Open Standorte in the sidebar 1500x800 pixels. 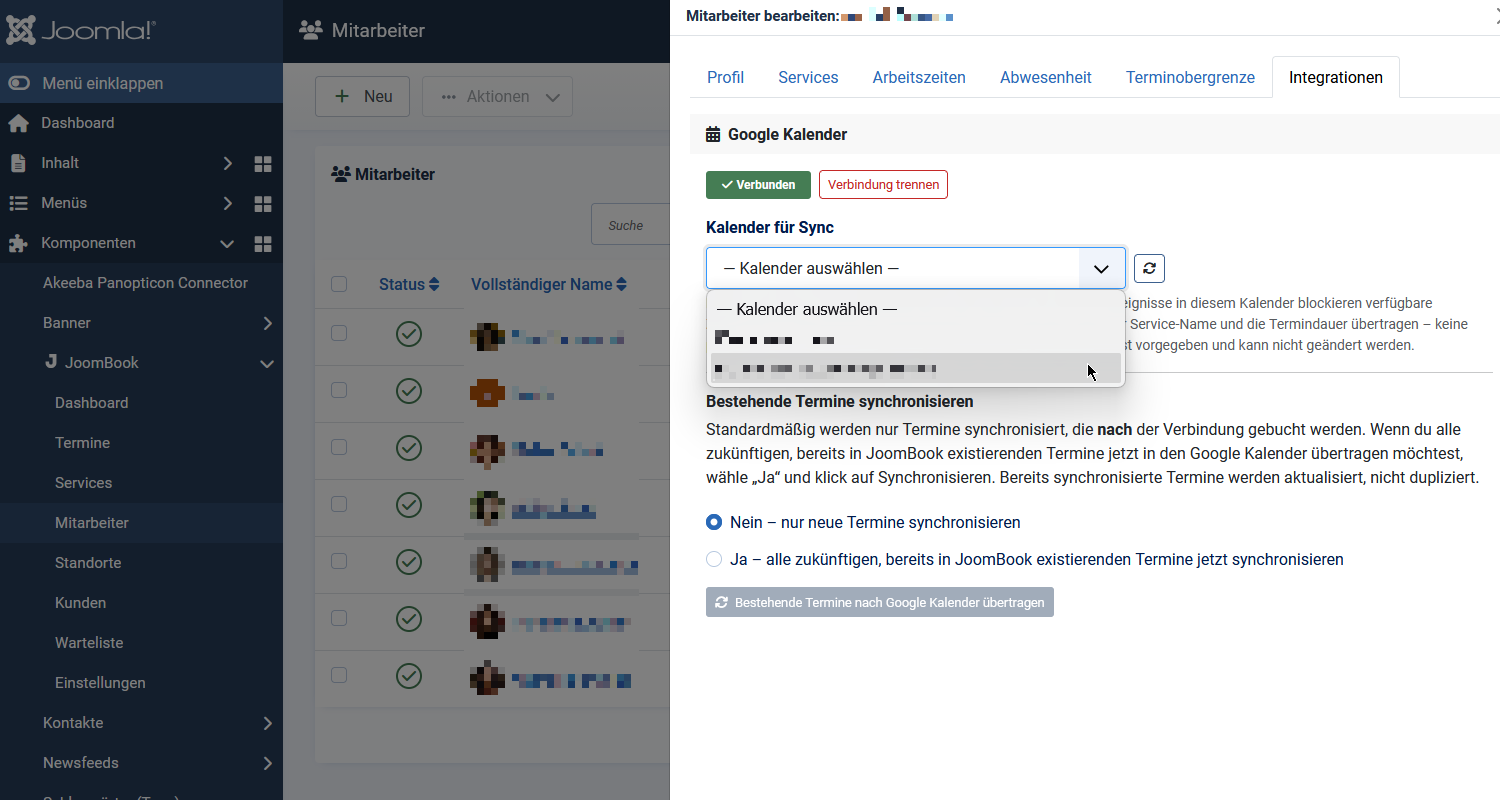(88, 563)
